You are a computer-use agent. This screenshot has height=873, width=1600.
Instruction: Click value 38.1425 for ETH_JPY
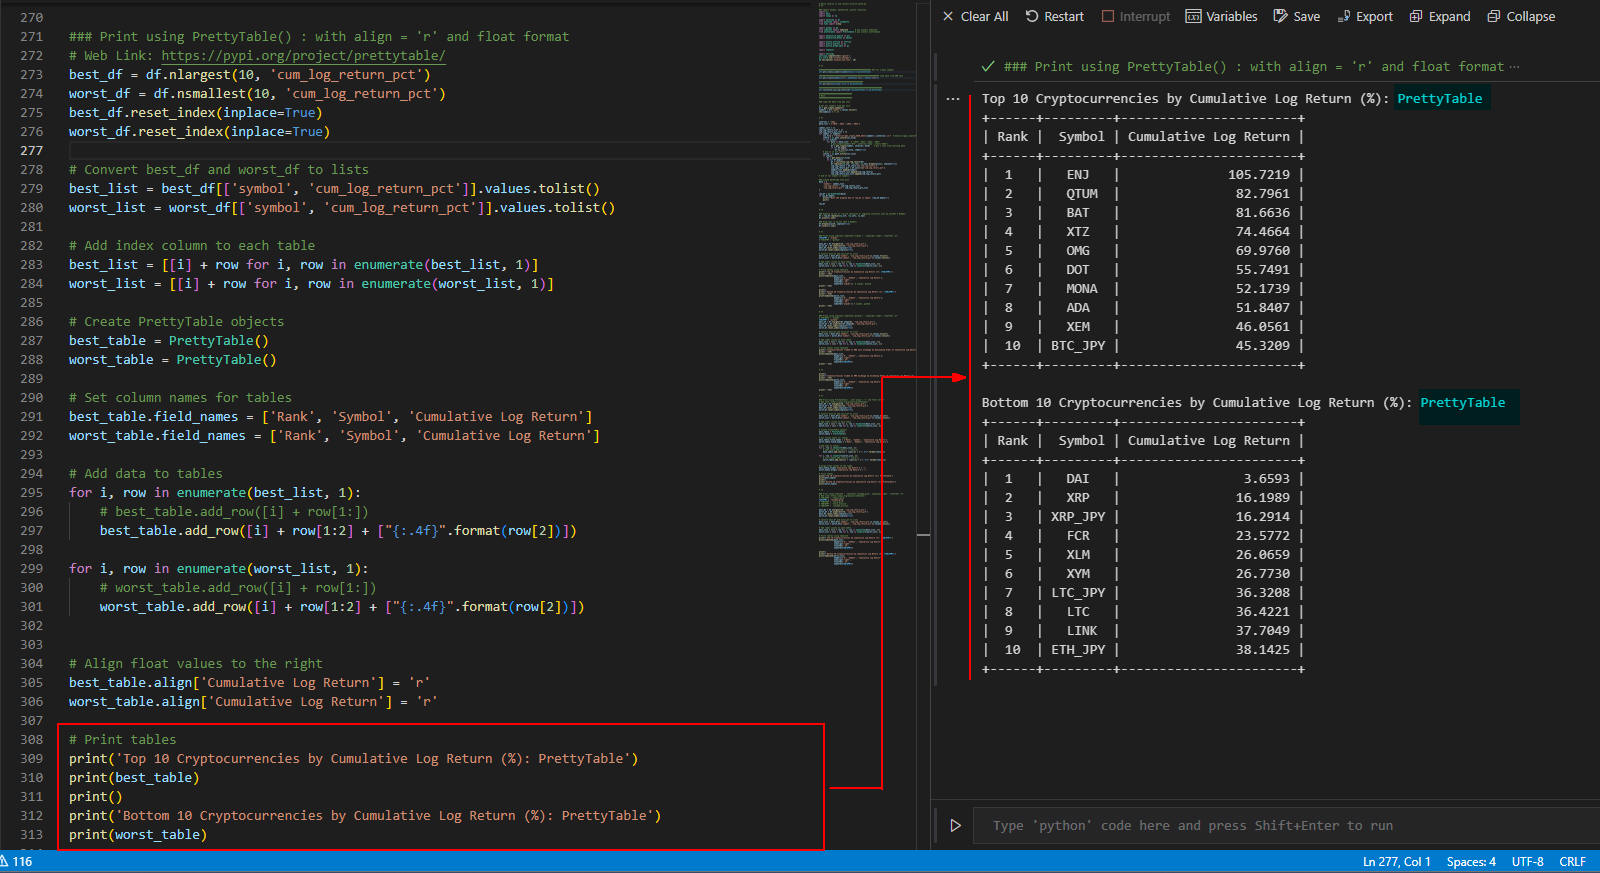click(1262, 649)
